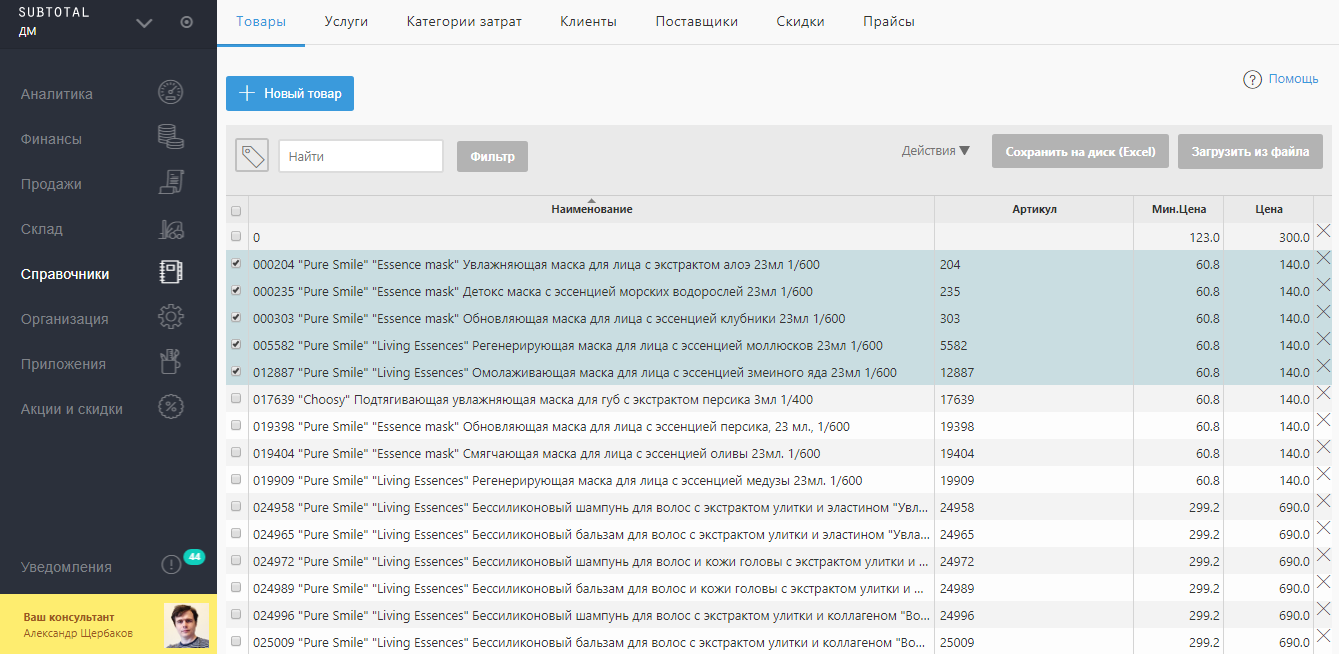Click the Склад forklift icon
The width and height of the screenshot is (1339, 654).
[171, 229]
